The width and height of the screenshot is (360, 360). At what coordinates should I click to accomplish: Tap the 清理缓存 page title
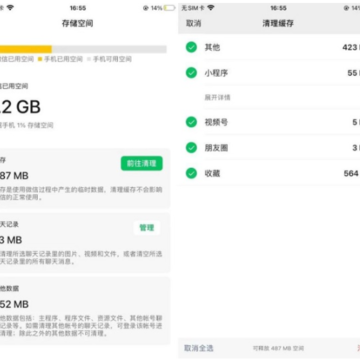click(x=278, y=23)
